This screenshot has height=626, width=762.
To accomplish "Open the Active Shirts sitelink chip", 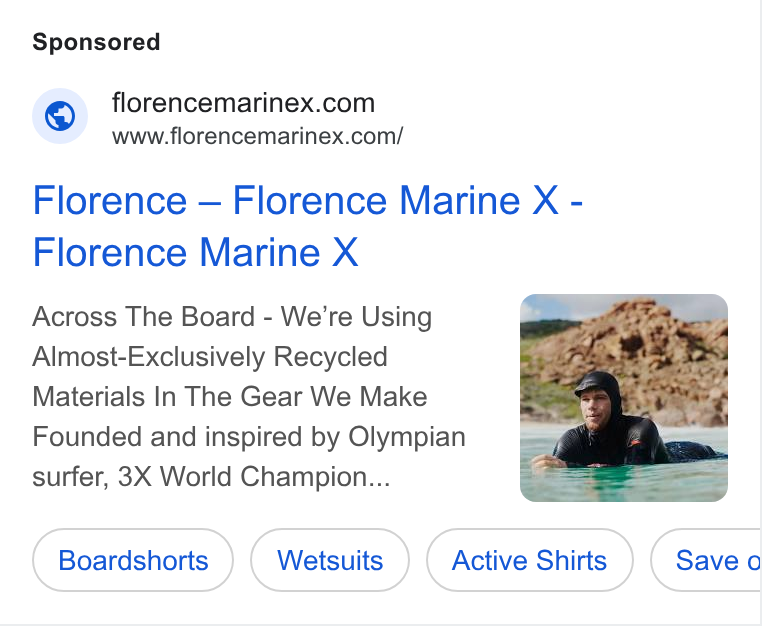I will tap(530, 560).
